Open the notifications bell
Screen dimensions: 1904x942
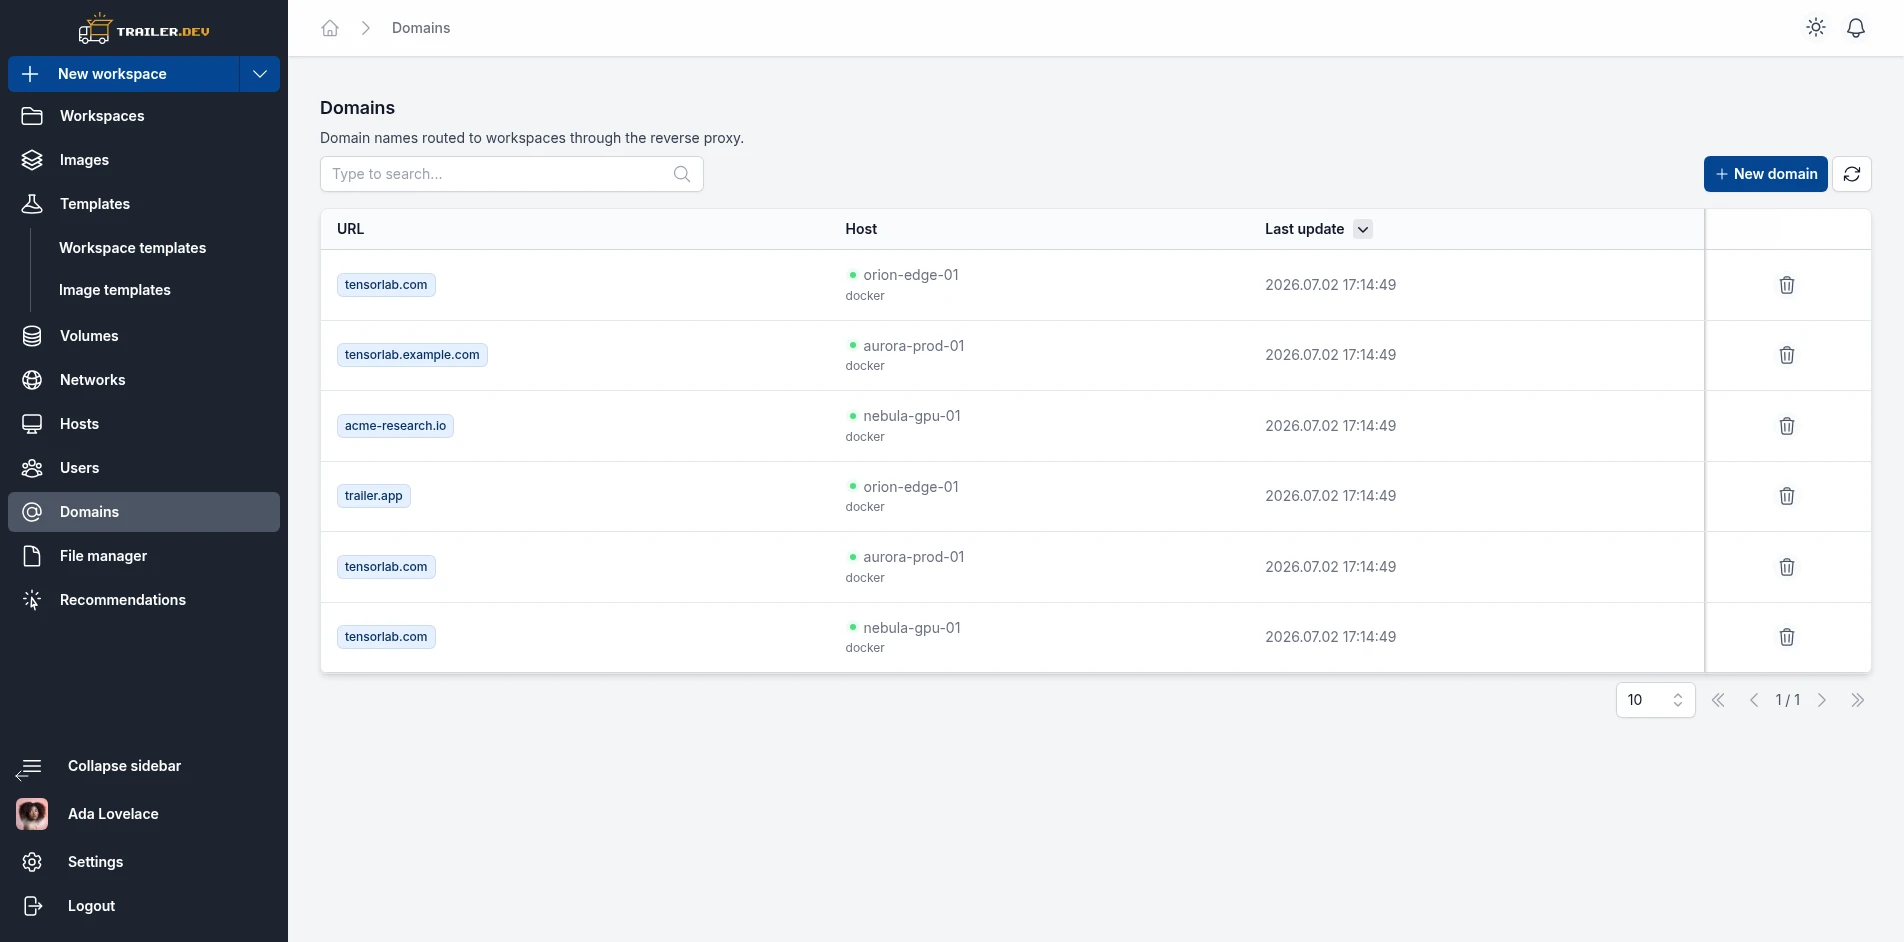click(1856, 28)
